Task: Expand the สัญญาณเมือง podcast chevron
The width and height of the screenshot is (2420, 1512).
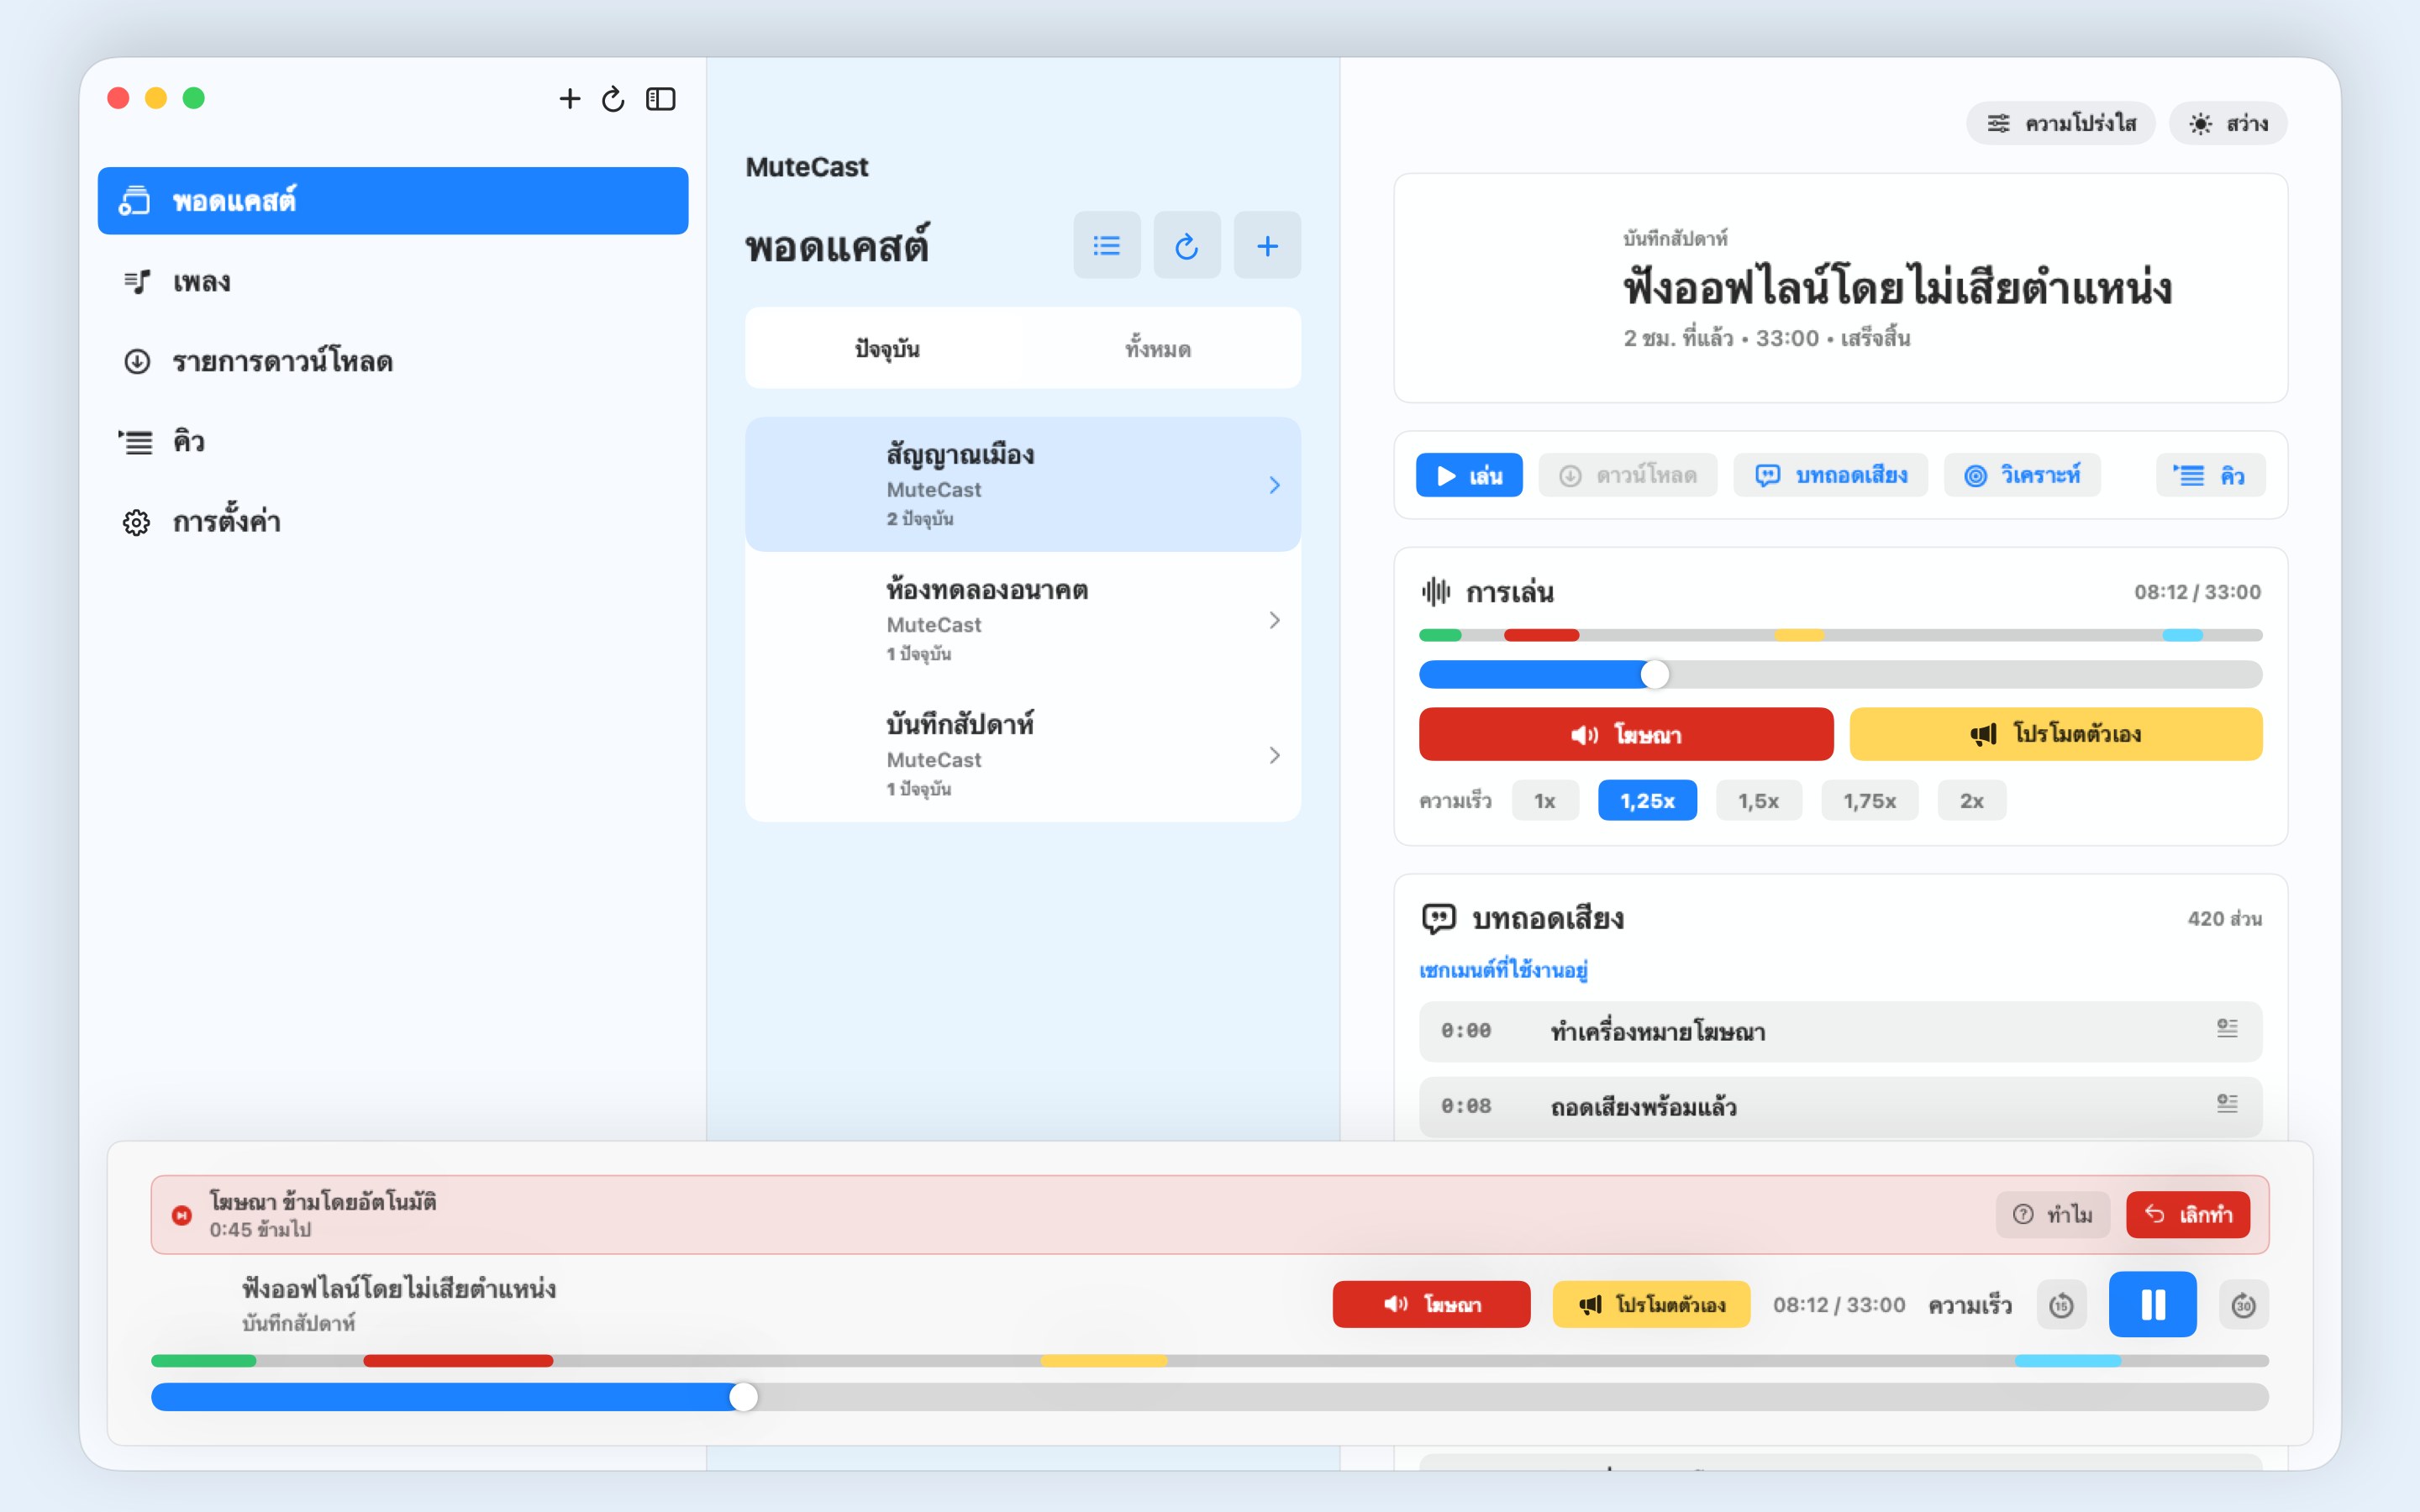Action: coord(1274,485)
